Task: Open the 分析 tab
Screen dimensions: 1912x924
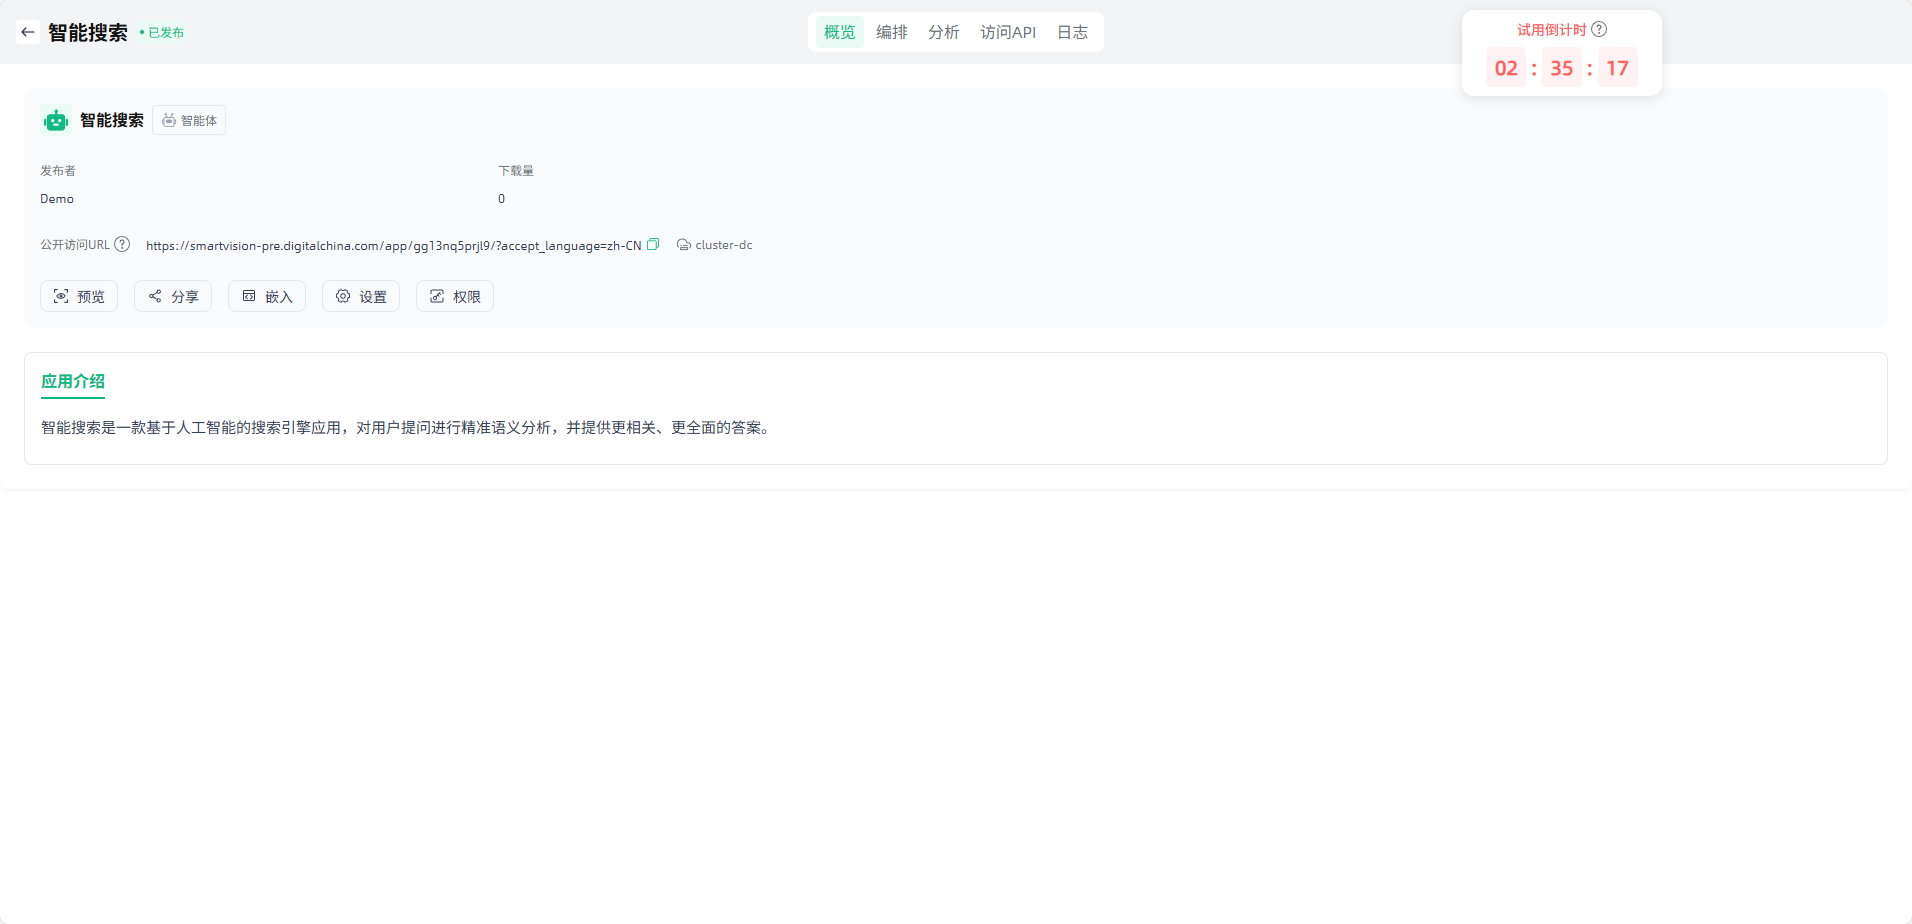Action: (943, 32)
